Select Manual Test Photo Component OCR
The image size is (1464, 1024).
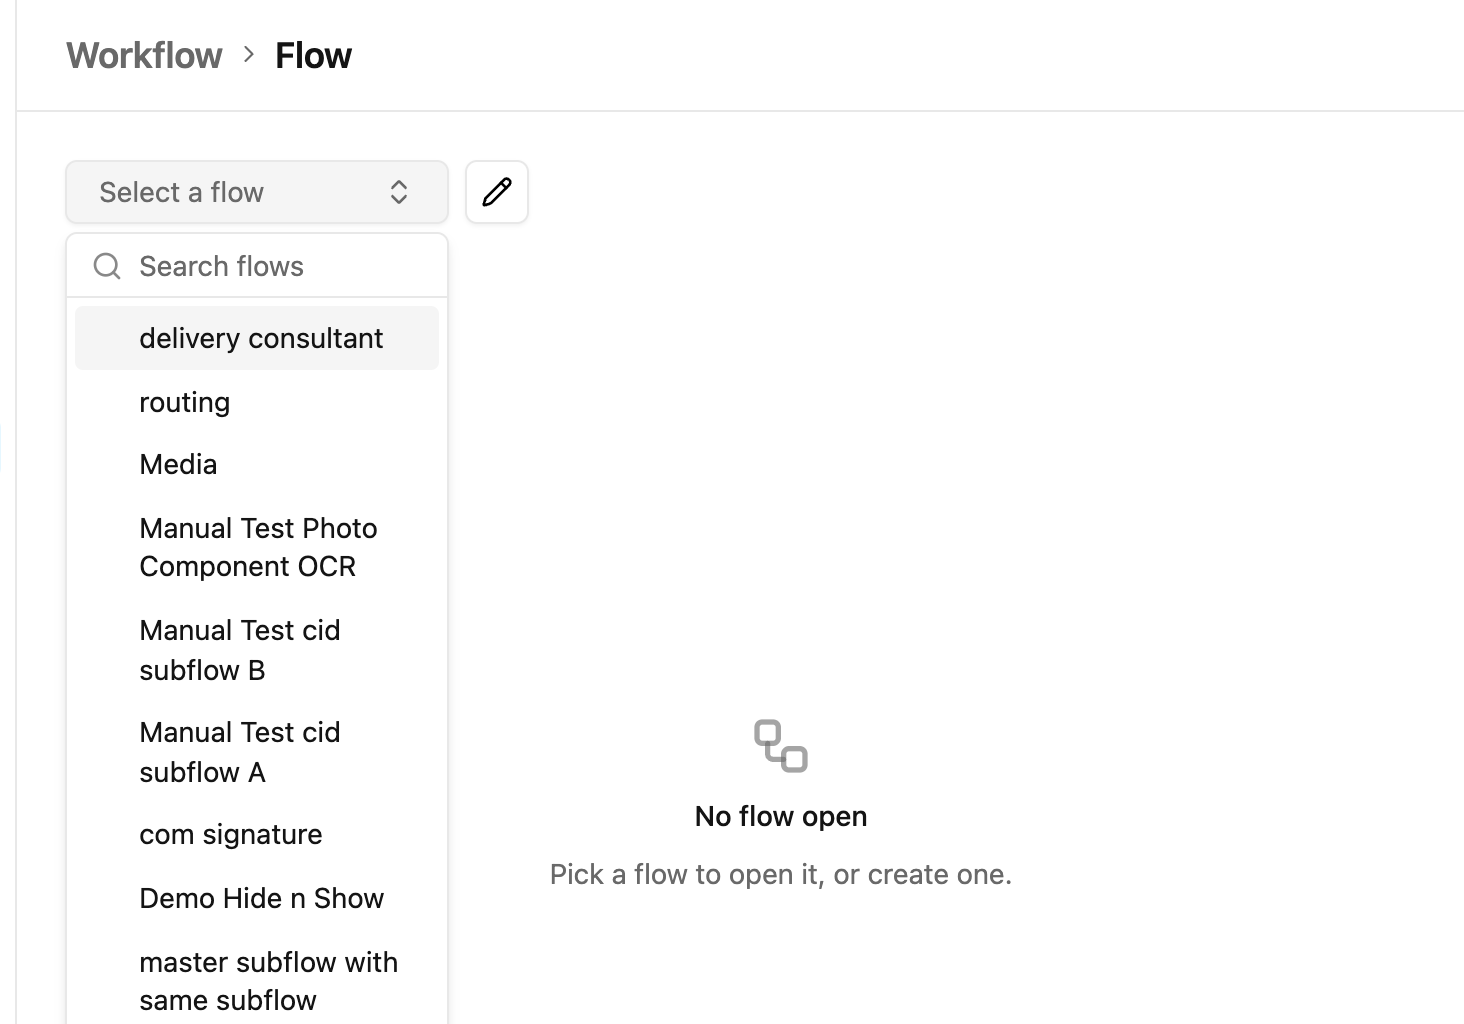tap(257, 547)
